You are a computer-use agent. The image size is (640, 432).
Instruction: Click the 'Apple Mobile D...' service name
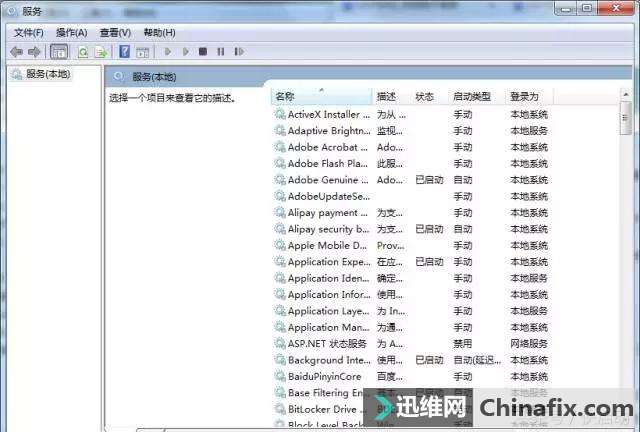pyautogui.click(x=327, y=245)
